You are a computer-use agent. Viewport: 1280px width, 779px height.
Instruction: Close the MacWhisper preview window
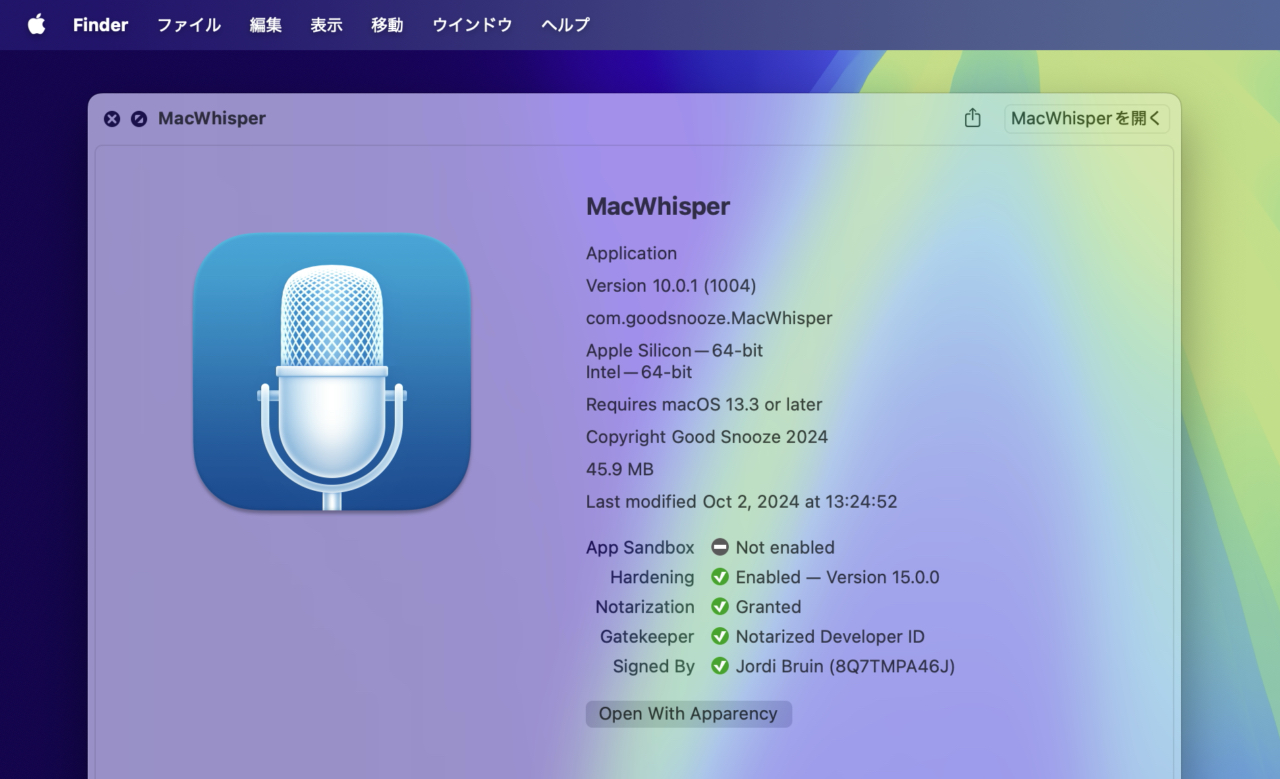(112, 119)
